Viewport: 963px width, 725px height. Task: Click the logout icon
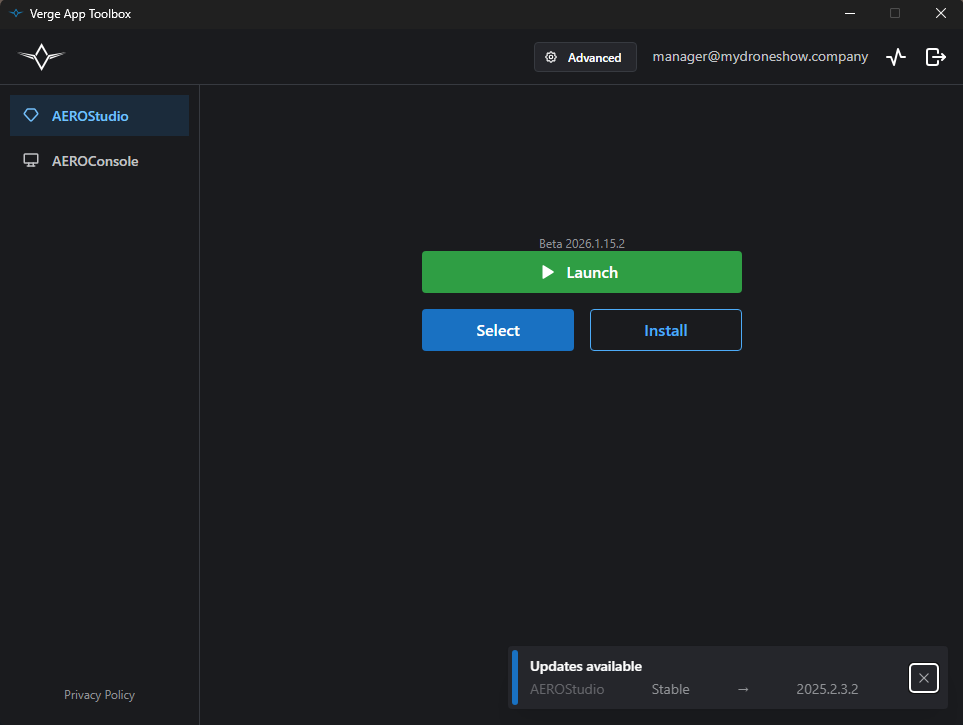click(935, 57)
